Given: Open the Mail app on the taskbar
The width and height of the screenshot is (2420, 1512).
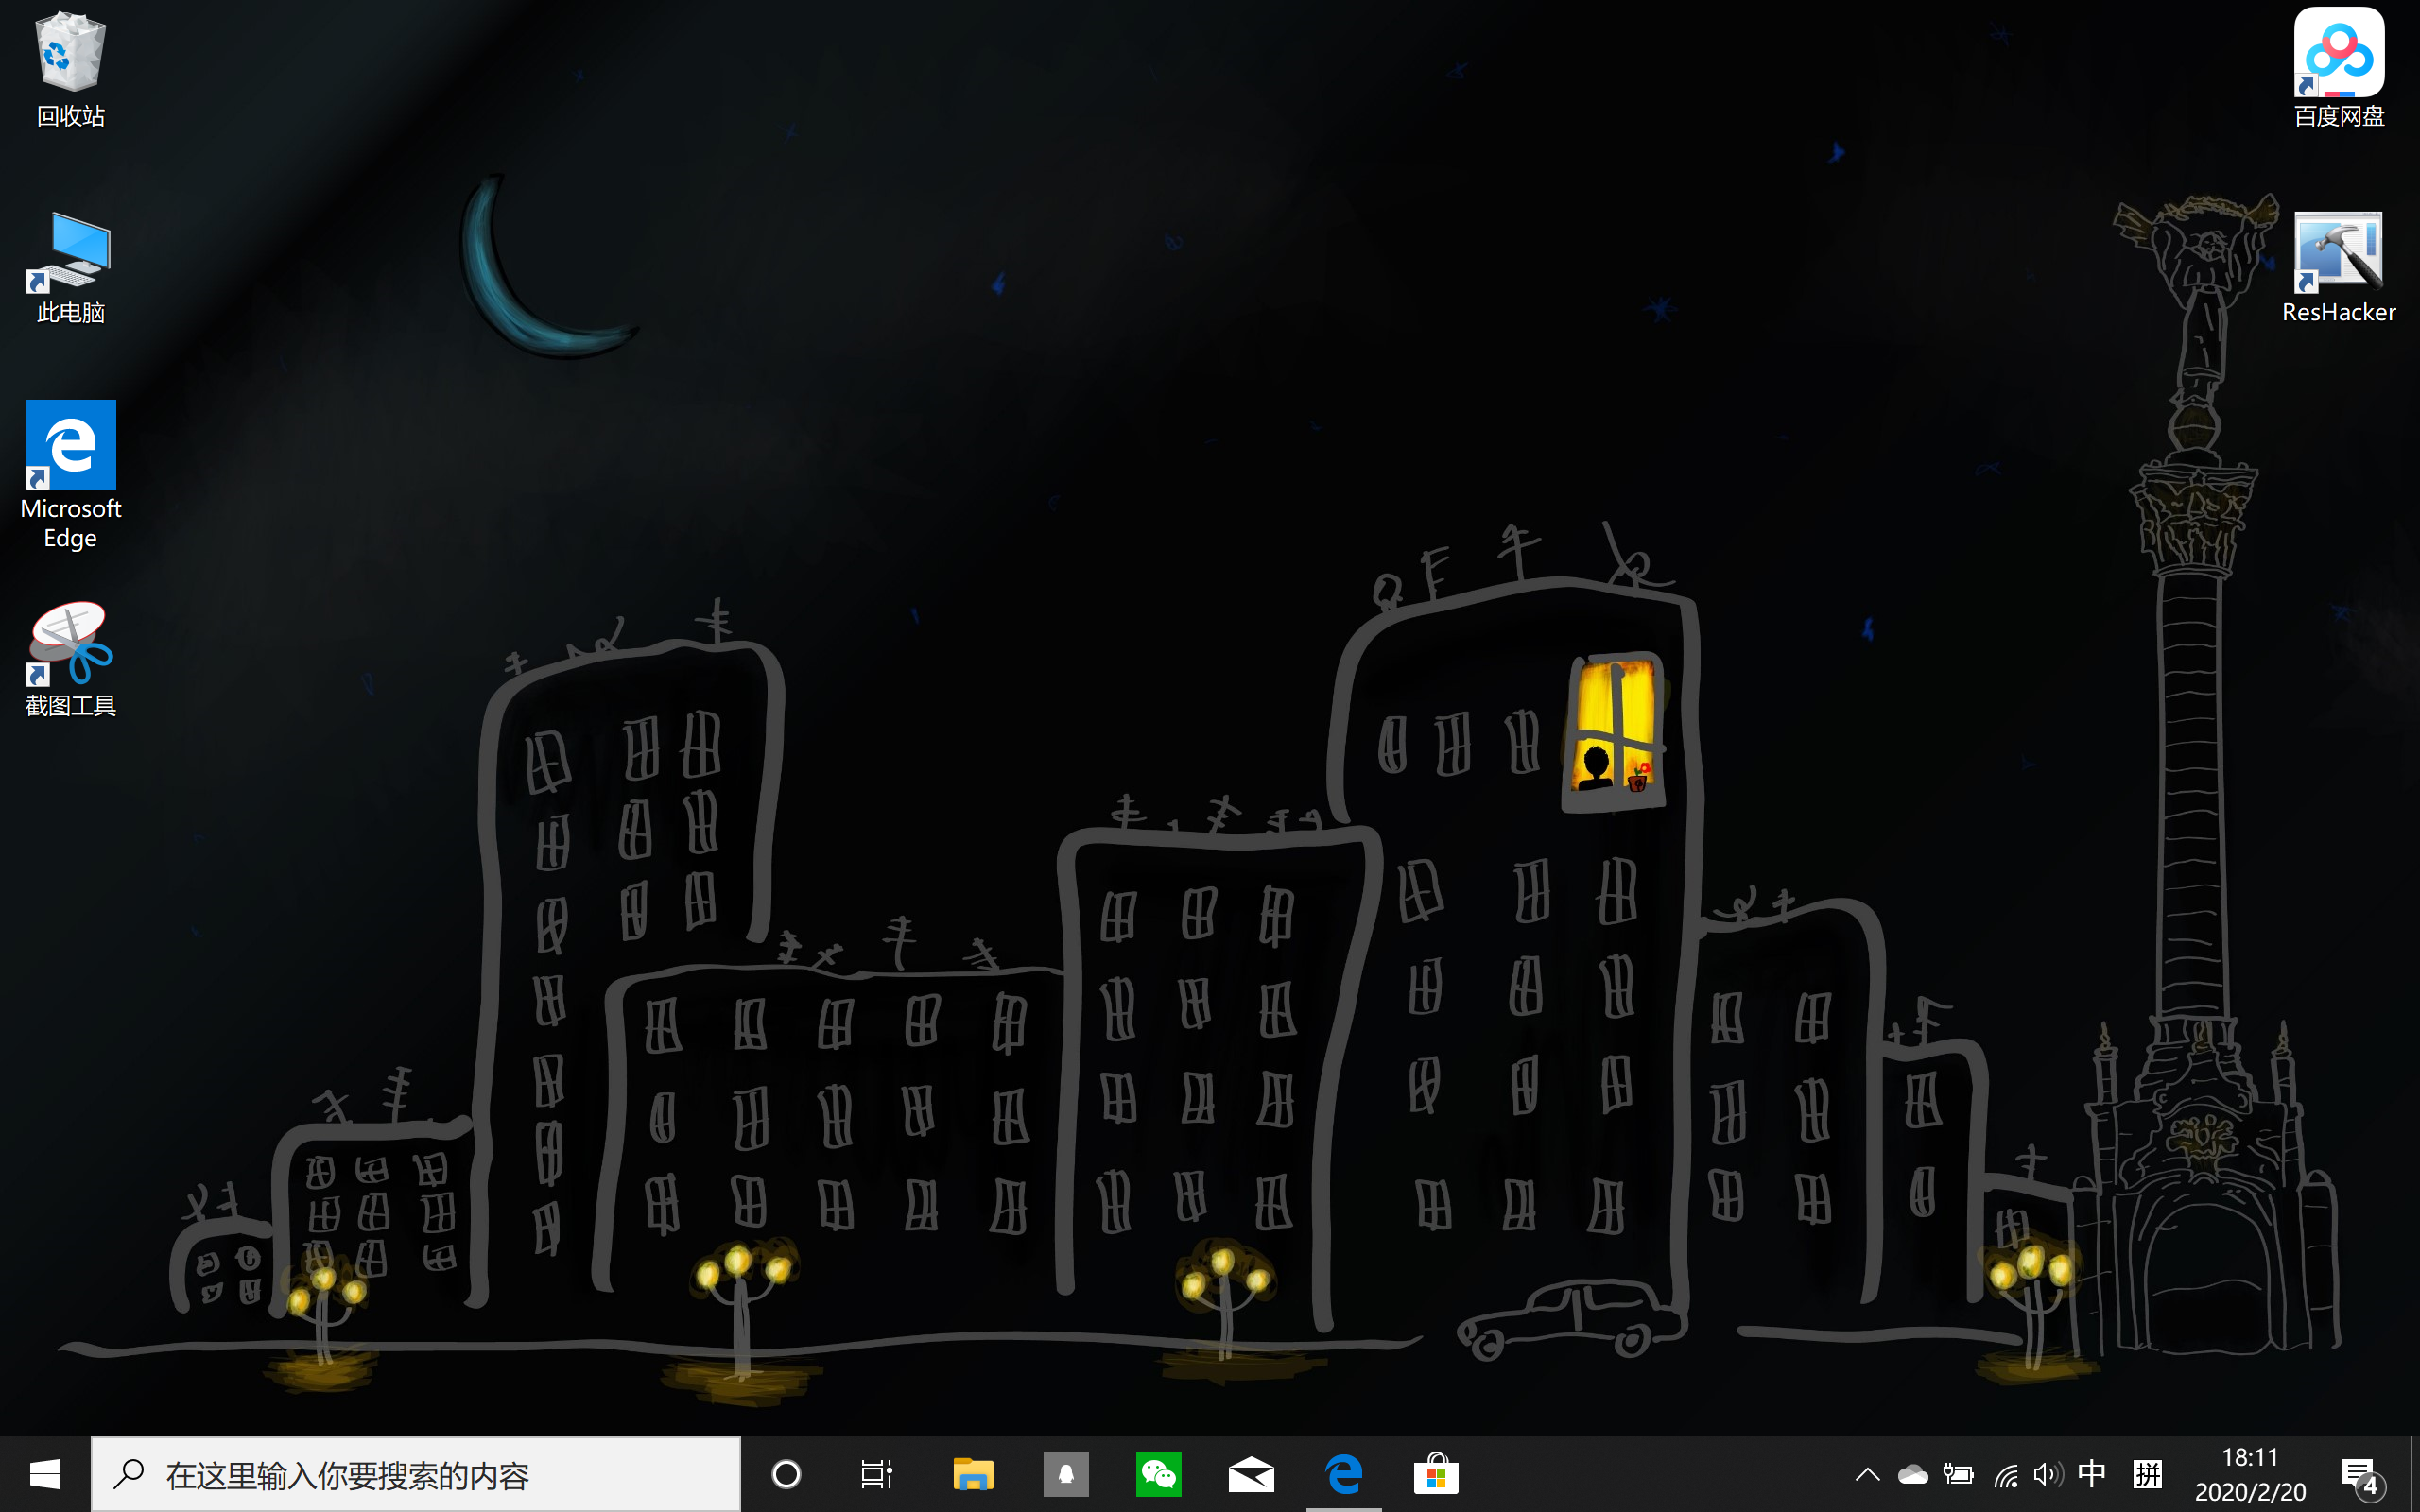Looking at the screenshot, I should click(x=1251, y=1474).
